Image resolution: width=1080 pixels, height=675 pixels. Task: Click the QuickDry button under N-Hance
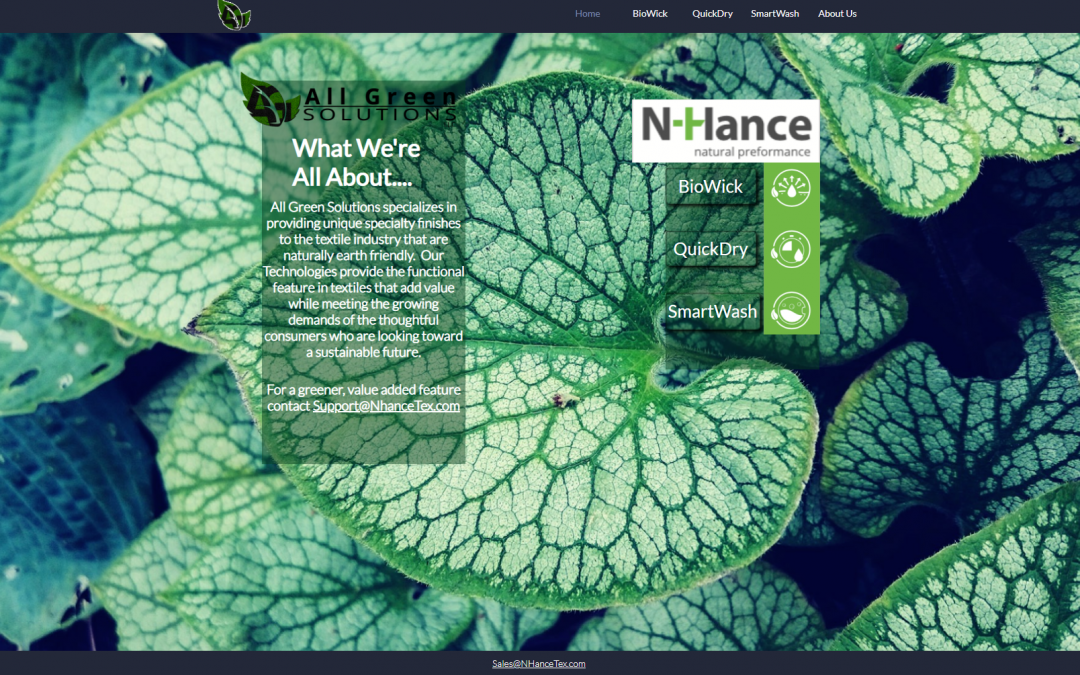[711, 249]
